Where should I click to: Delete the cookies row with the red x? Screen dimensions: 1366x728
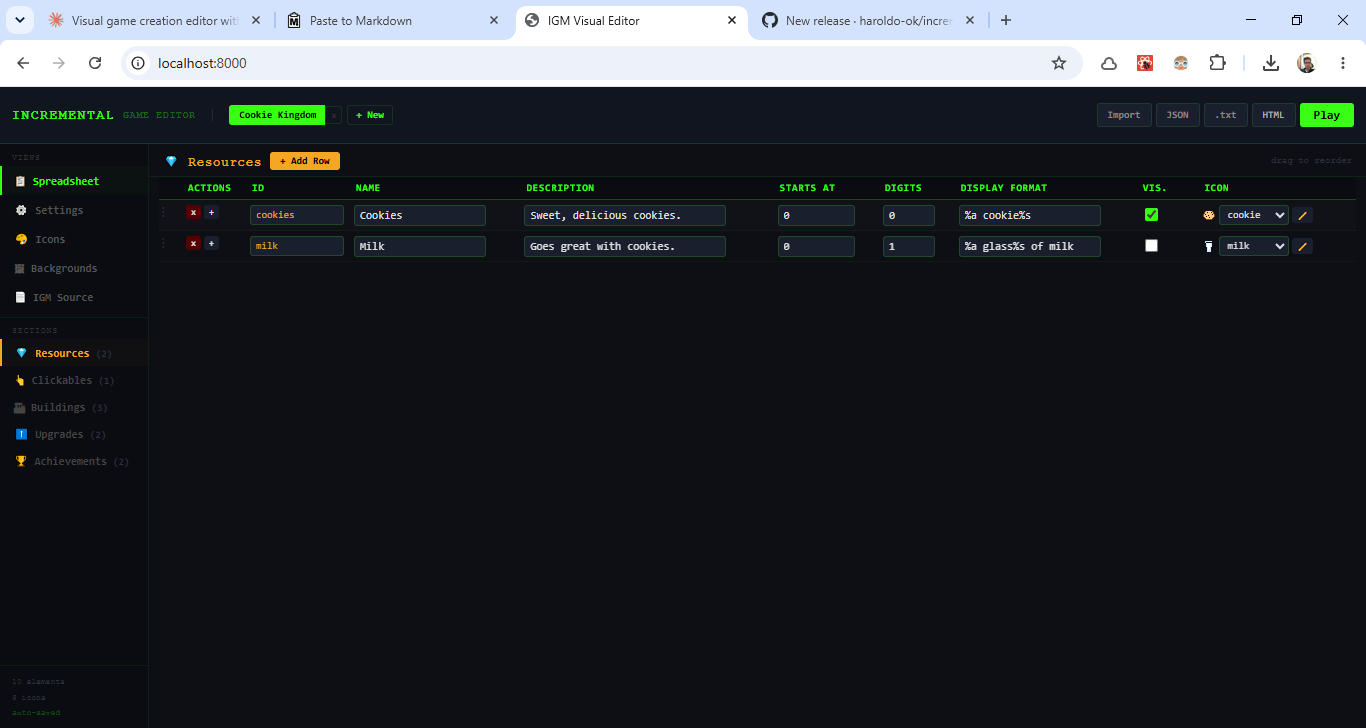[x=194, y=212]
